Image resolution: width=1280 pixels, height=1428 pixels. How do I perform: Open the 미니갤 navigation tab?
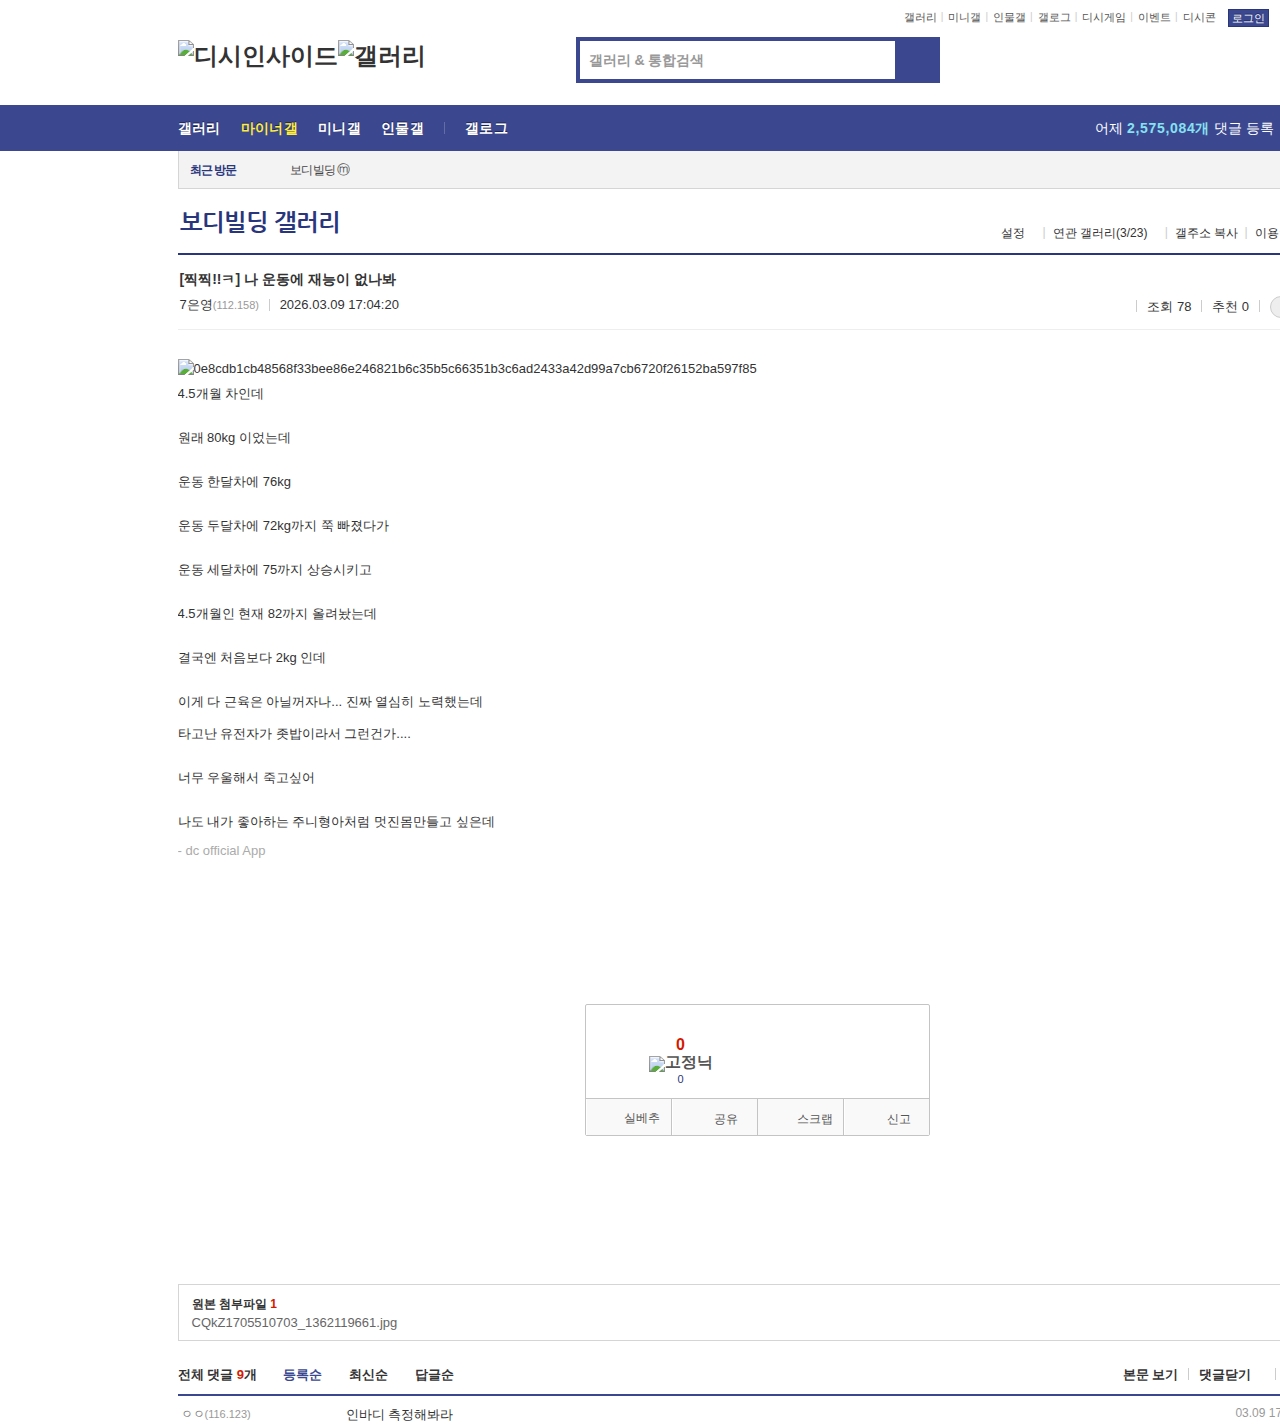click(x=339, y=129)
